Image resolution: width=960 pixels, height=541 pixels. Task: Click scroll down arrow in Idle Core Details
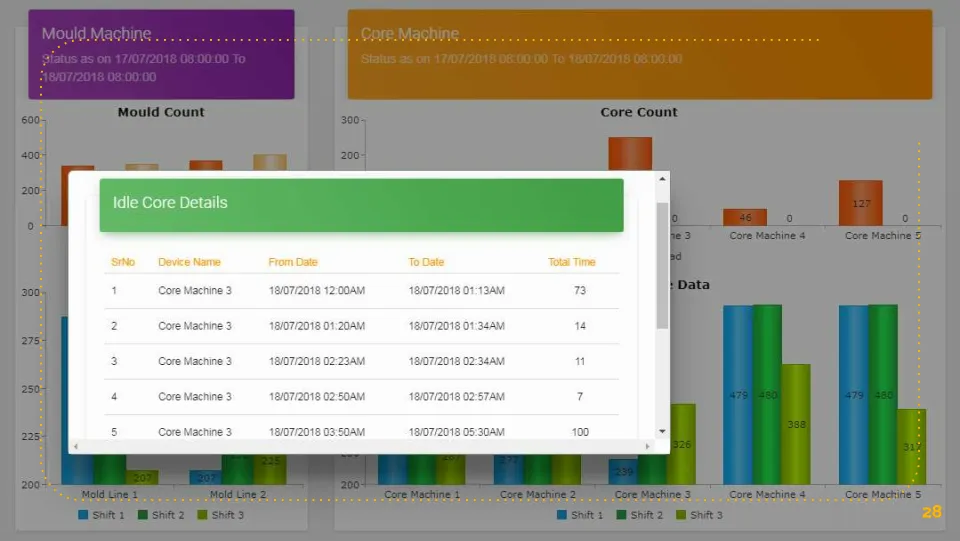[662, 431]
